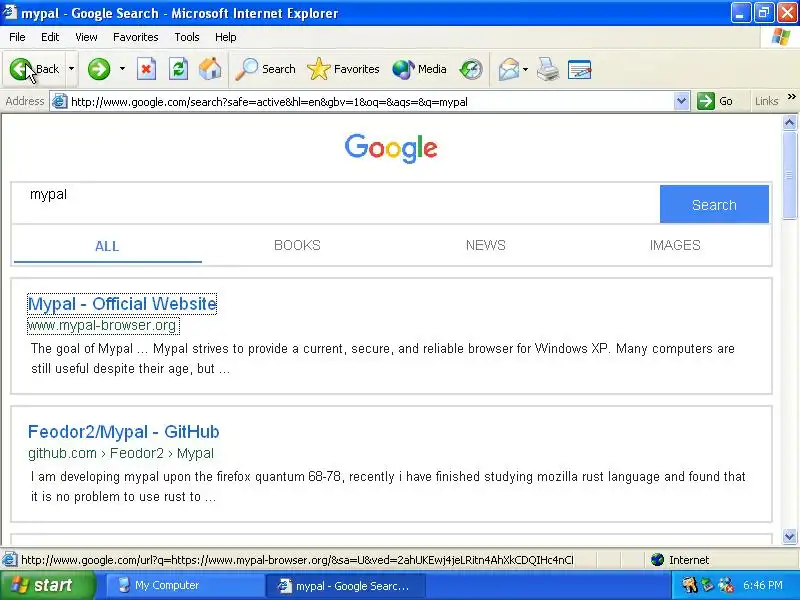Open the Forward history dropdown arrow
This screenshot has width=800, height=600.
click(x=122, y=69)
